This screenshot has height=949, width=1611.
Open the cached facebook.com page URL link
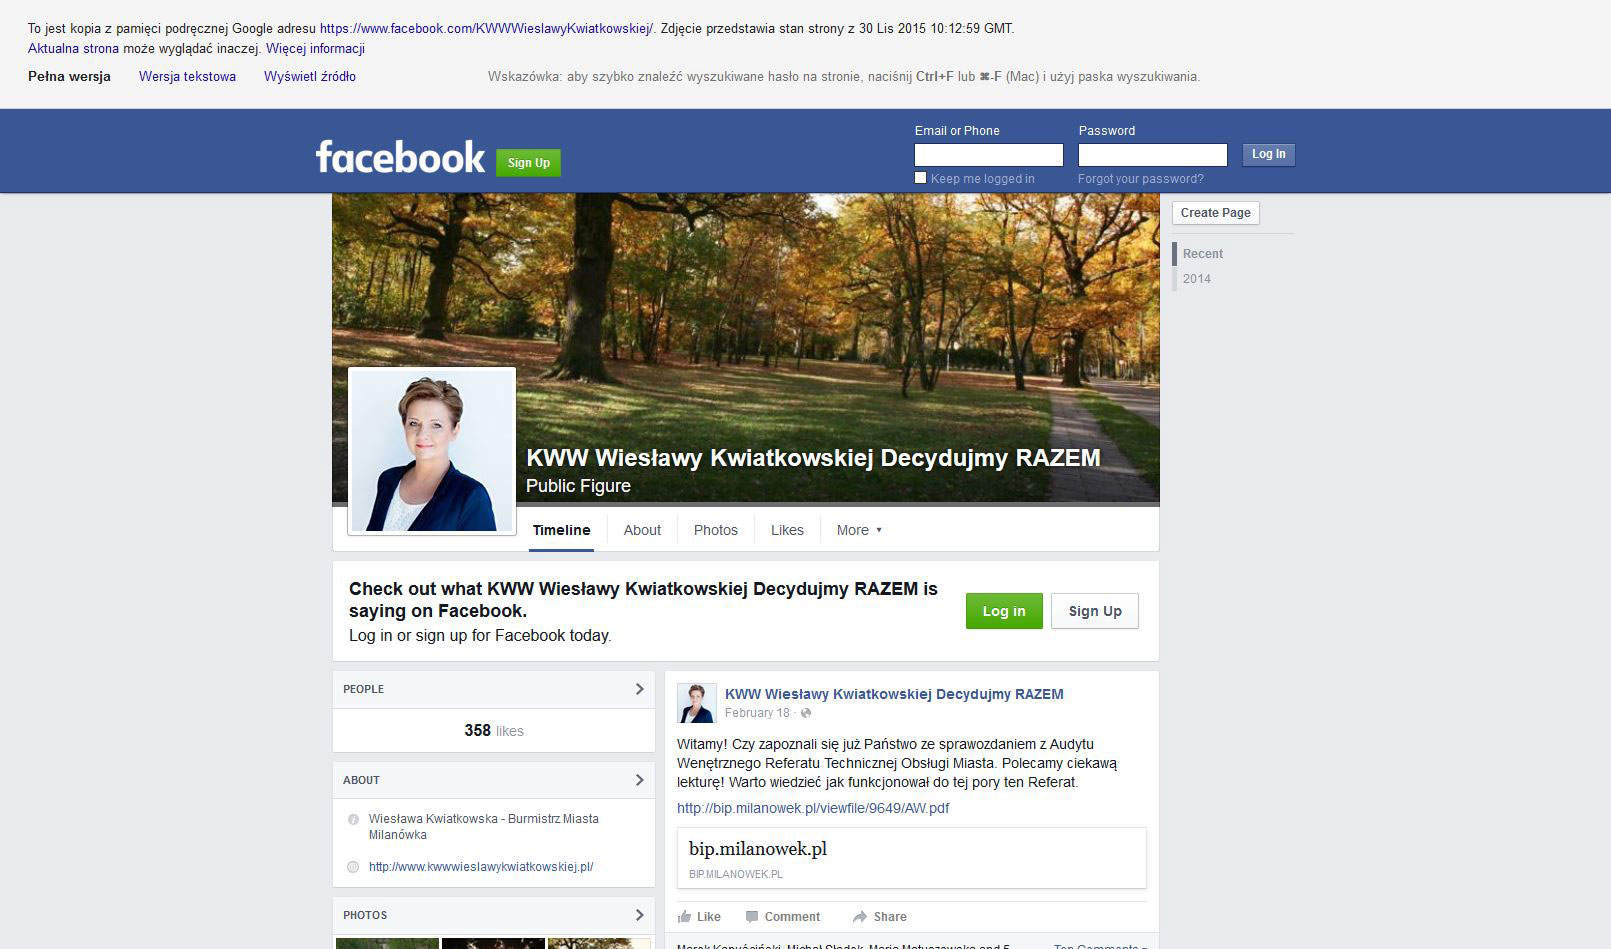pos(487,28)
